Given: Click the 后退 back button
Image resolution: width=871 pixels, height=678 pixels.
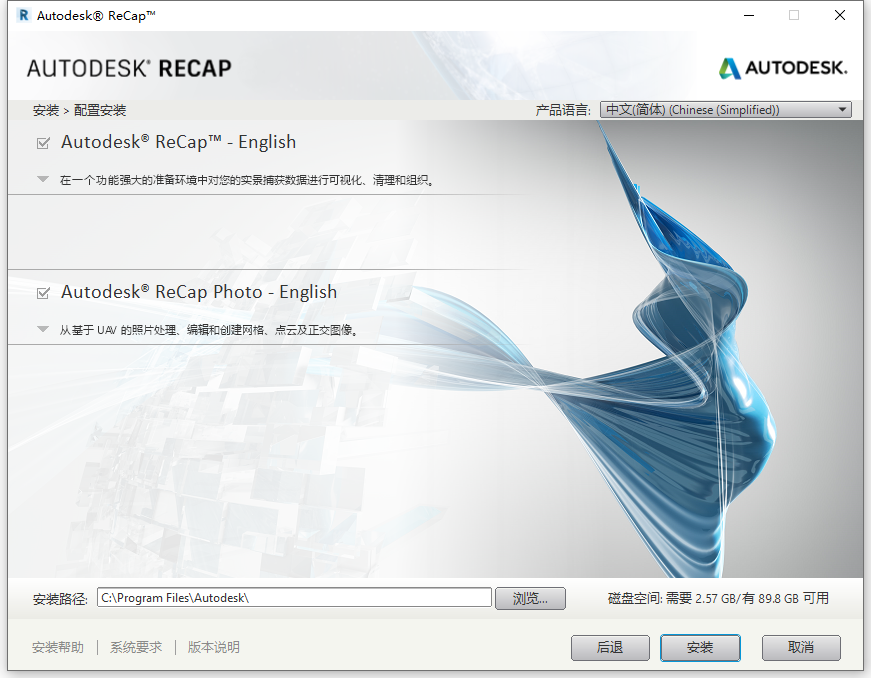Looking at the screenshot, I should [610, 647].
